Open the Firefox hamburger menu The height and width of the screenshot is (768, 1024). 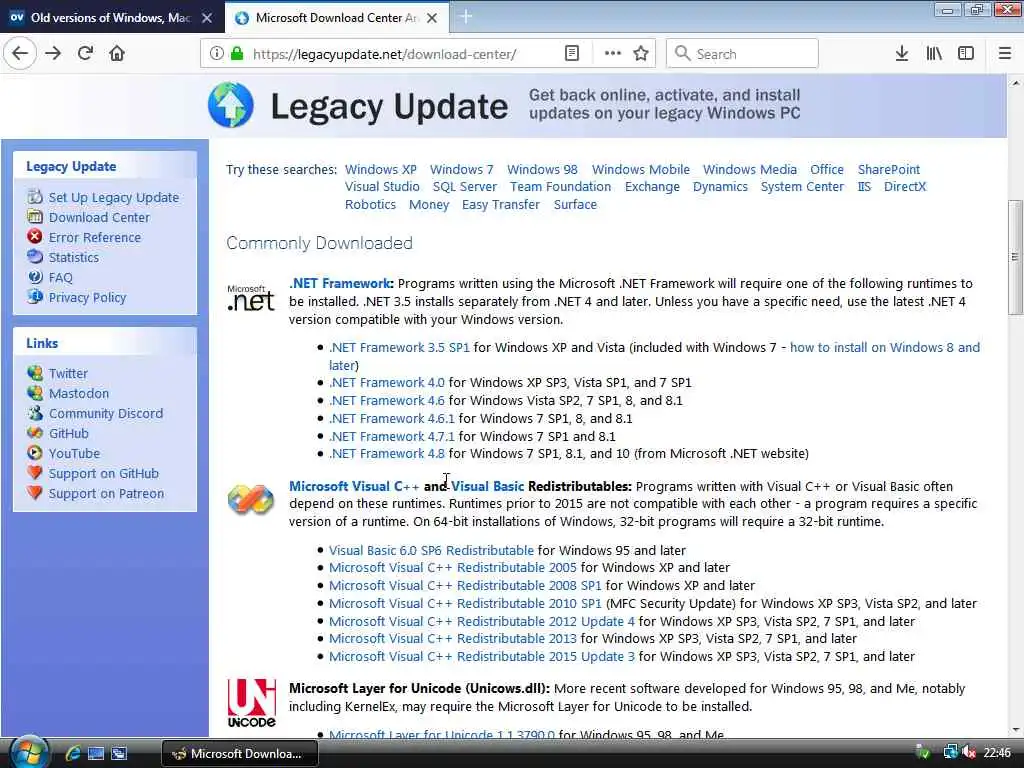(x=1005, y=54)
